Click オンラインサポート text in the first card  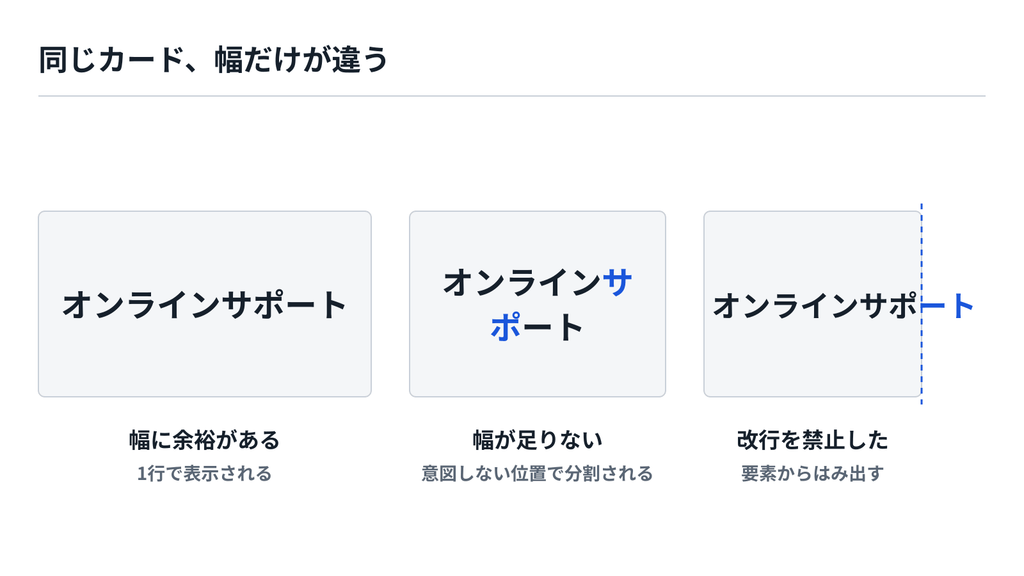click(204, 305)
